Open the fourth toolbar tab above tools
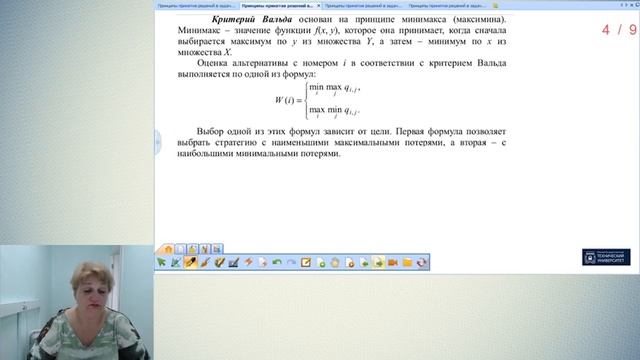 [205, 249]
